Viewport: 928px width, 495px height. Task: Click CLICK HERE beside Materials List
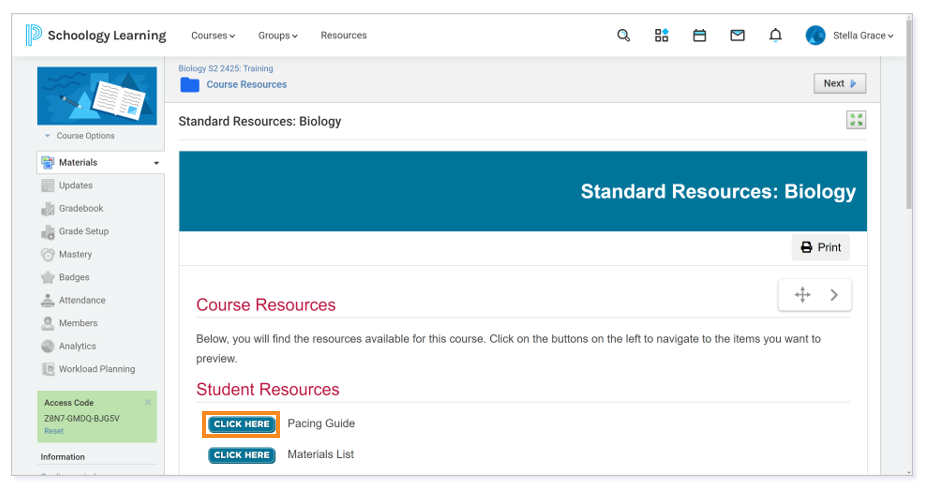pos(241,455)
